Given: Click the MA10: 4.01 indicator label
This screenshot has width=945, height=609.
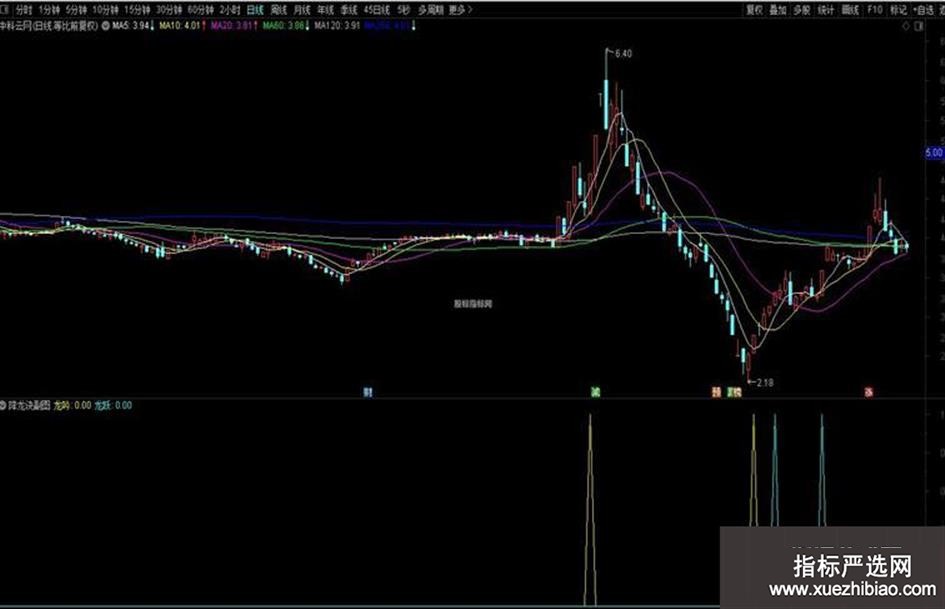Looking at the screenshot, I should (180, 26).
